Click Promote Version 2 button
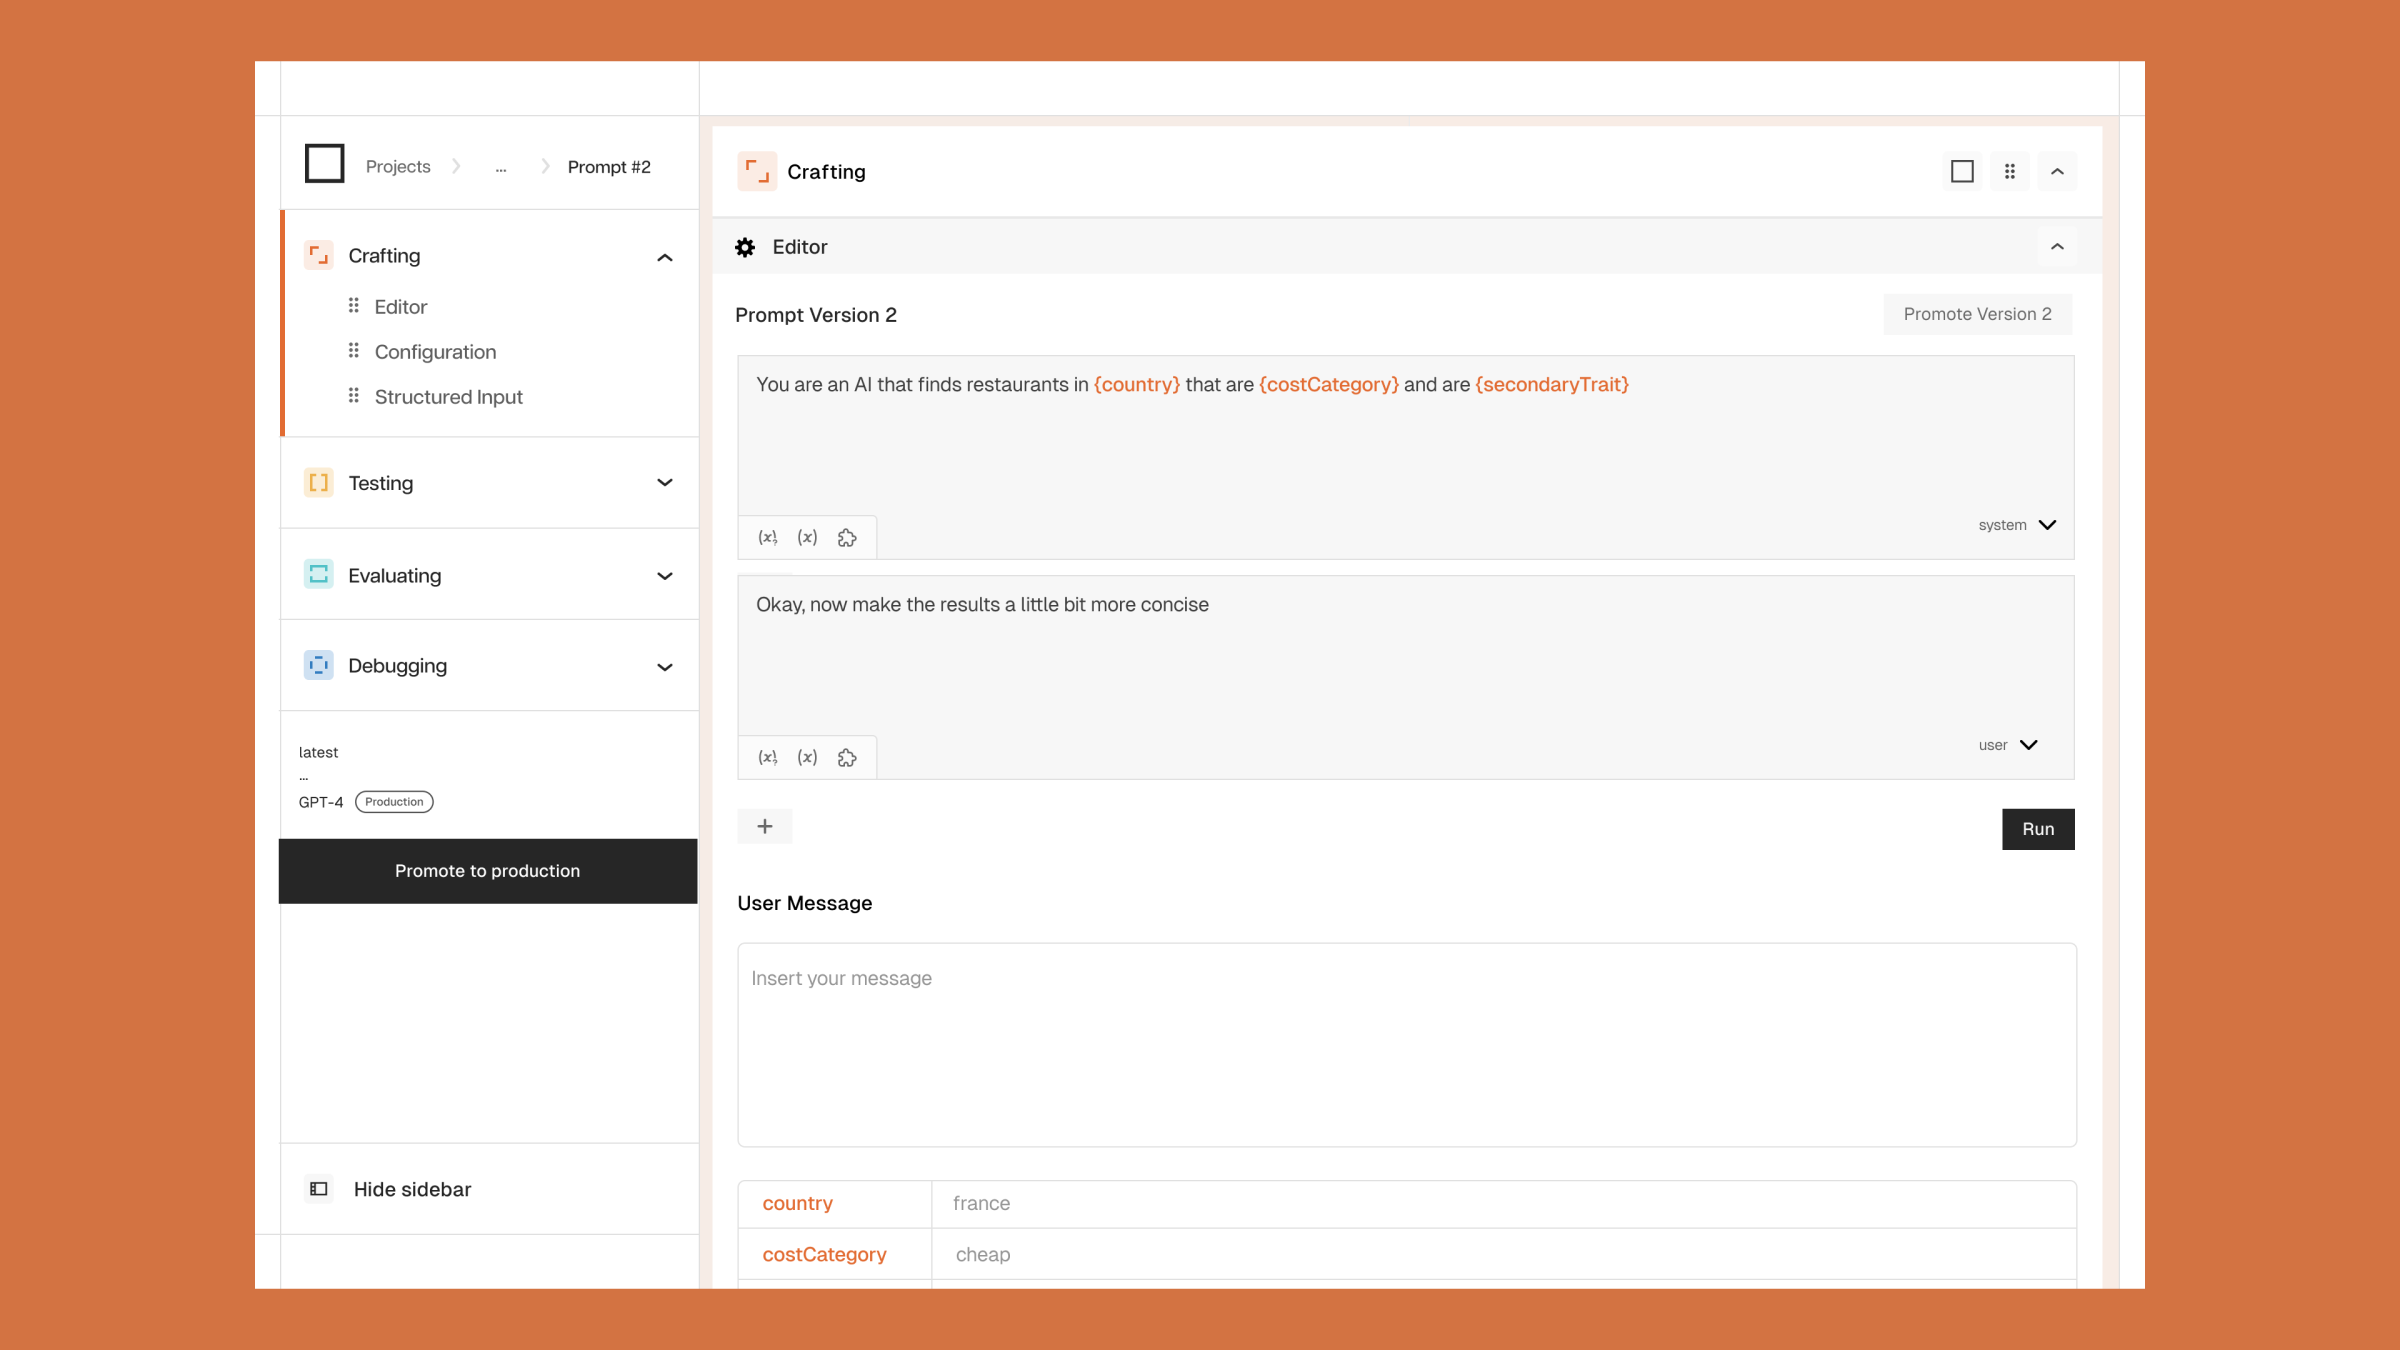 [x=1976, y=313]
